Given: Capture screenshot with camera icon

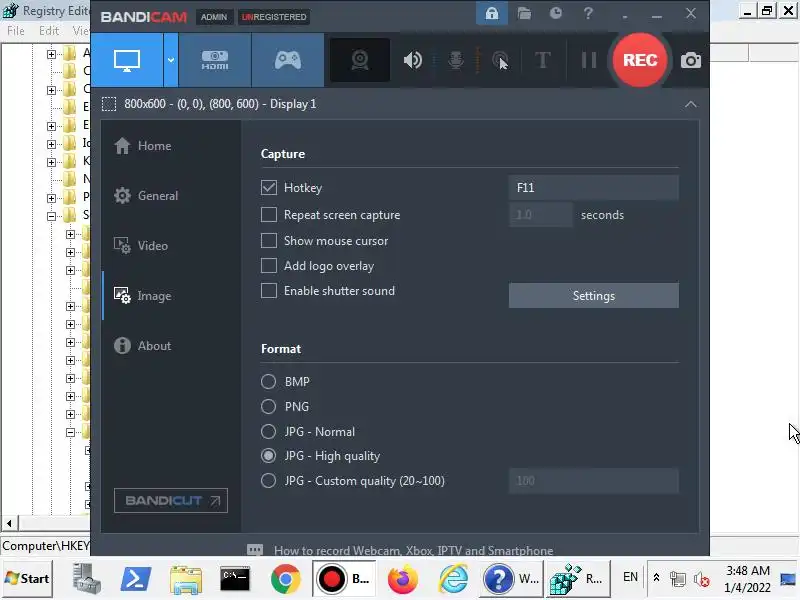Looking at the screenshot, I should (x=691, y=61).
